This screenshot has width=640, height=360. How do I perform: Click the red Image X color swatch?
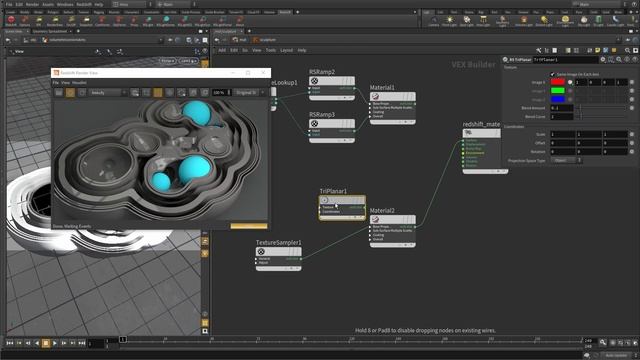click(x=558, y=82)
